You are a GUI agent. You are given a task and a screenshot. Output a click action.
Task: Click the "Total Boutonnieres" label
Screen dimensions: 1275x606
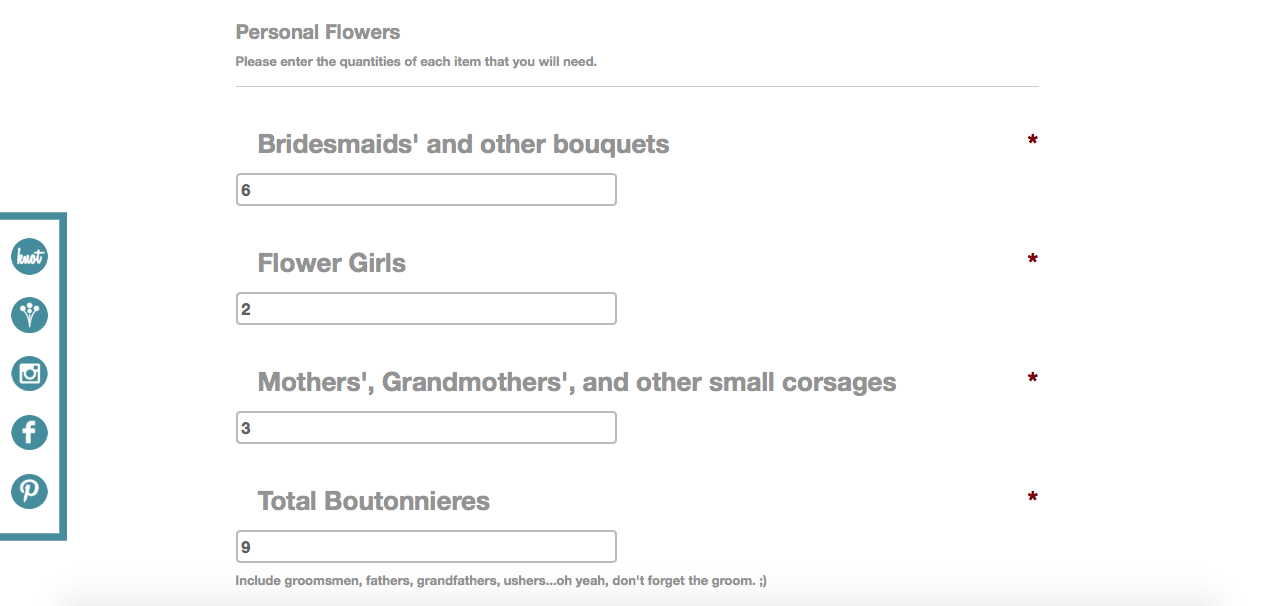coord(373,501)
